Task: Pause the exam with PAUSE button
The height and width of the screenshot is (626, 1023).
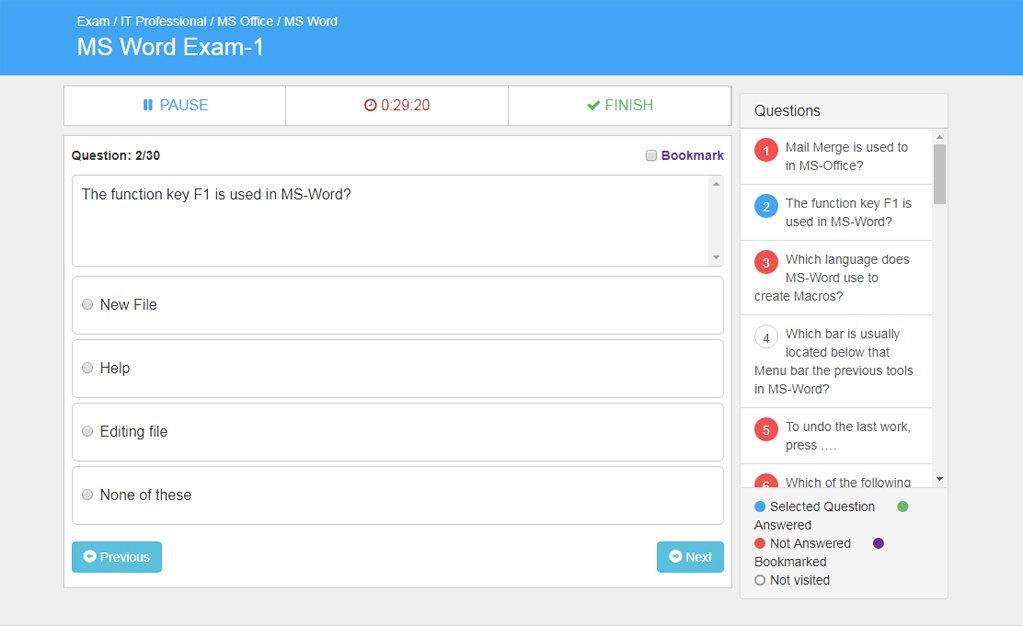Action: [175, 105]
